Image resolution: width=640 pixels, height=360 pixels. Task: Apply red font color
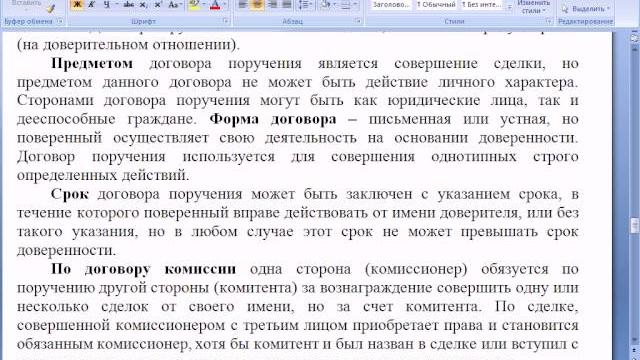pyautogui.click(x=215, y=5)
